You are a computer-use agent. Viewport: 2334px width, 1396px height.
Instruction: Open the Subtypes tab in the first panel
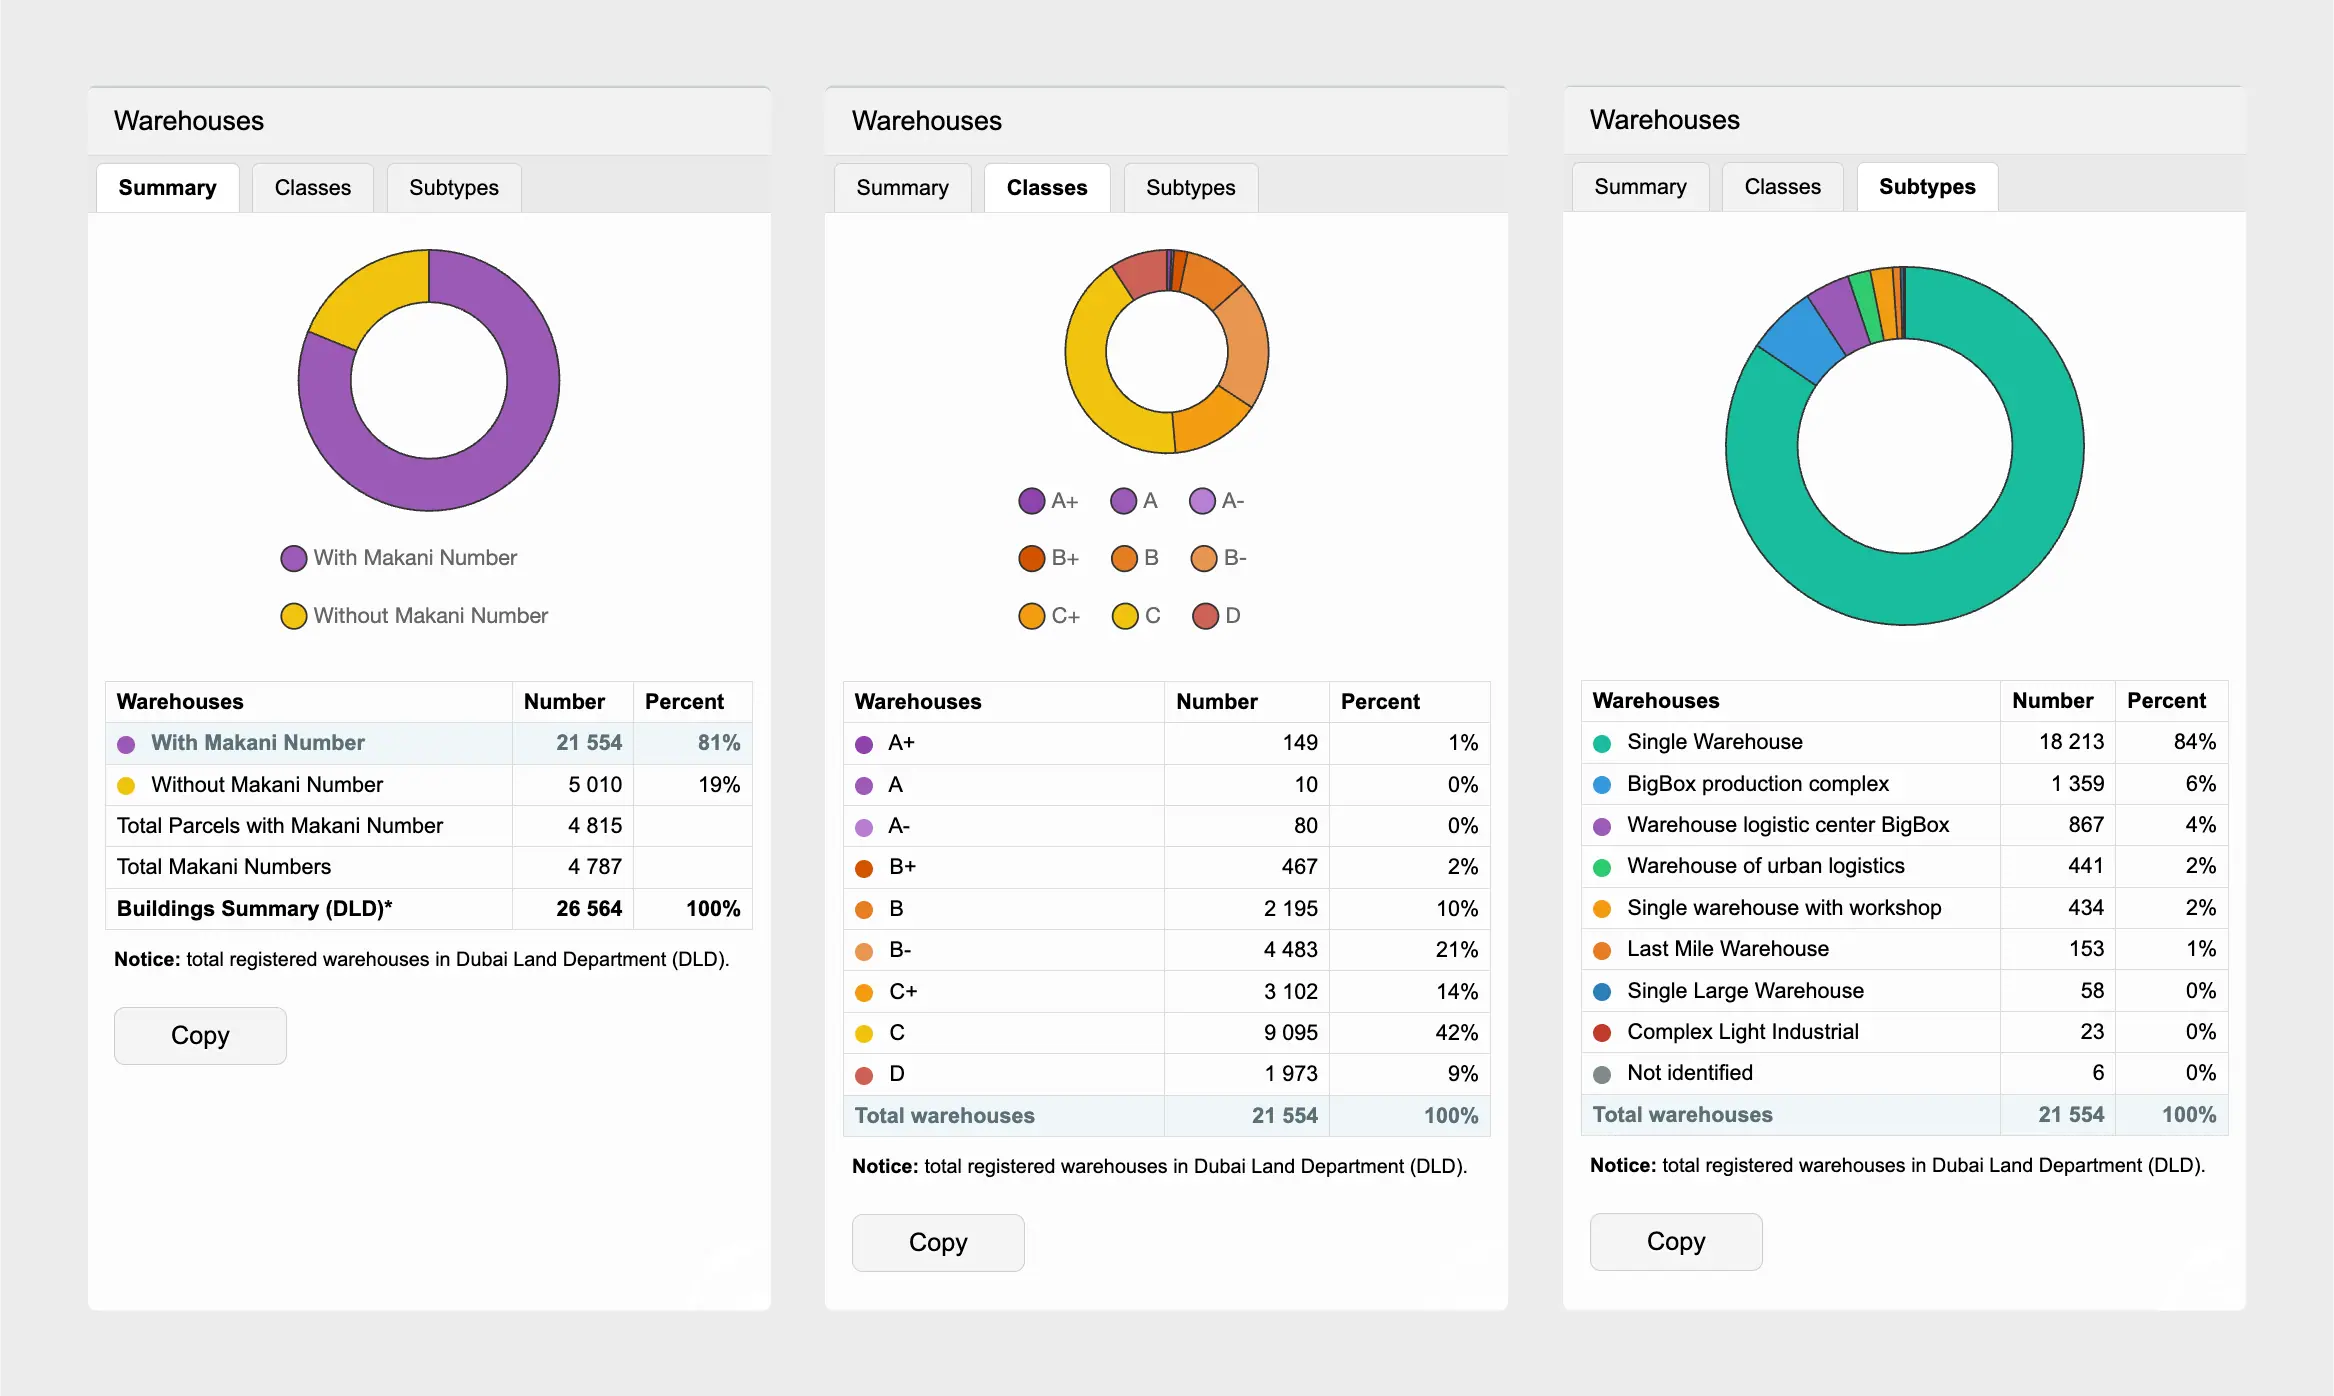click(x=454, y=188)
